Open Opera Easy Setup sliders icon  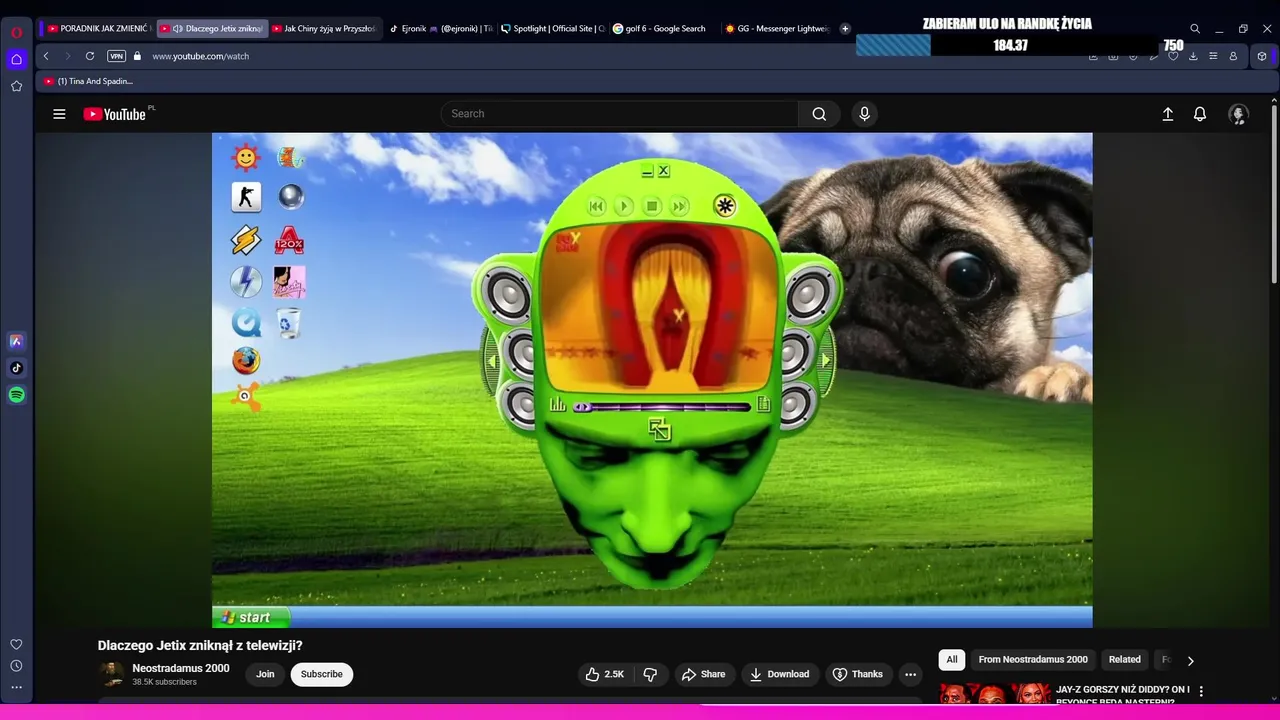[x=1213, y=56]
